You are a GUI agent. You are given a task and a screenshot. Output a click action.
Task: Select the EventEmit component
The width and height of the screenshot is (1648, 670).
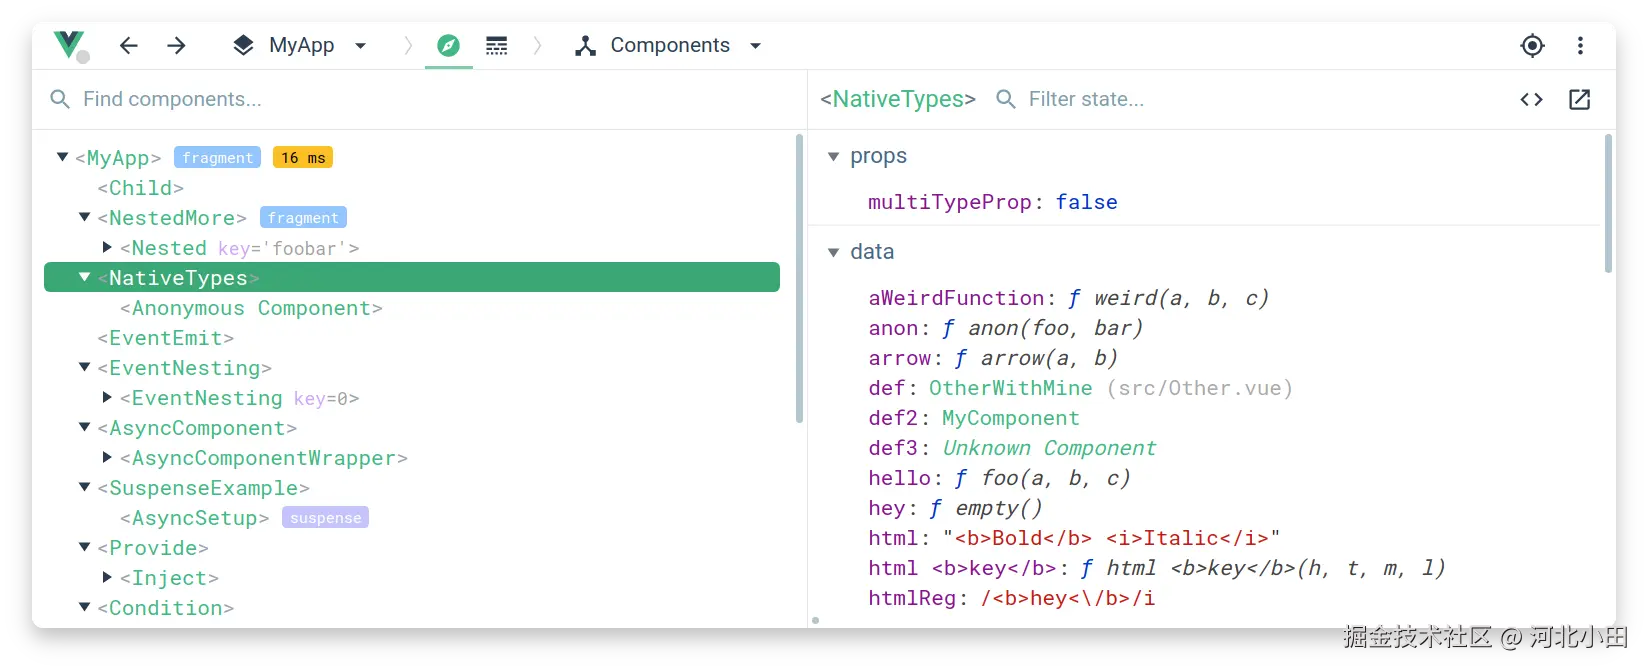[x=166, y=338]
